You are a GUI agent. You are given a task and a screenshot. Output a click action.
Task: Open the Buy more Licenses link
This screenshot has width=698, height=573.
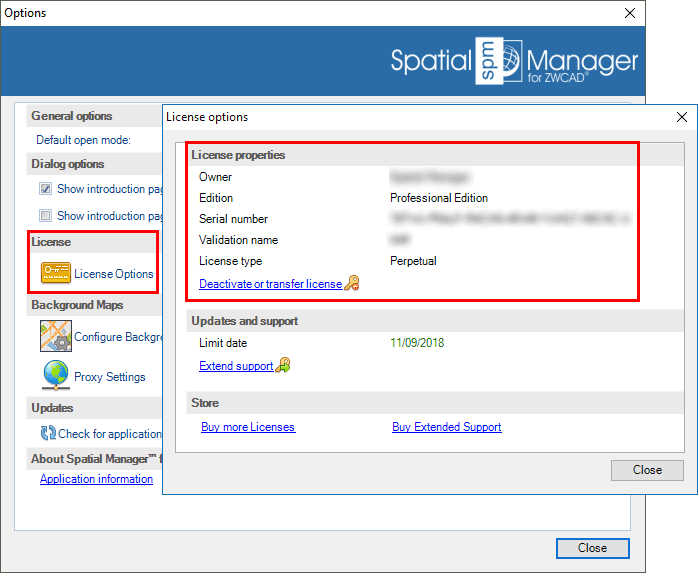coord(248,427)
